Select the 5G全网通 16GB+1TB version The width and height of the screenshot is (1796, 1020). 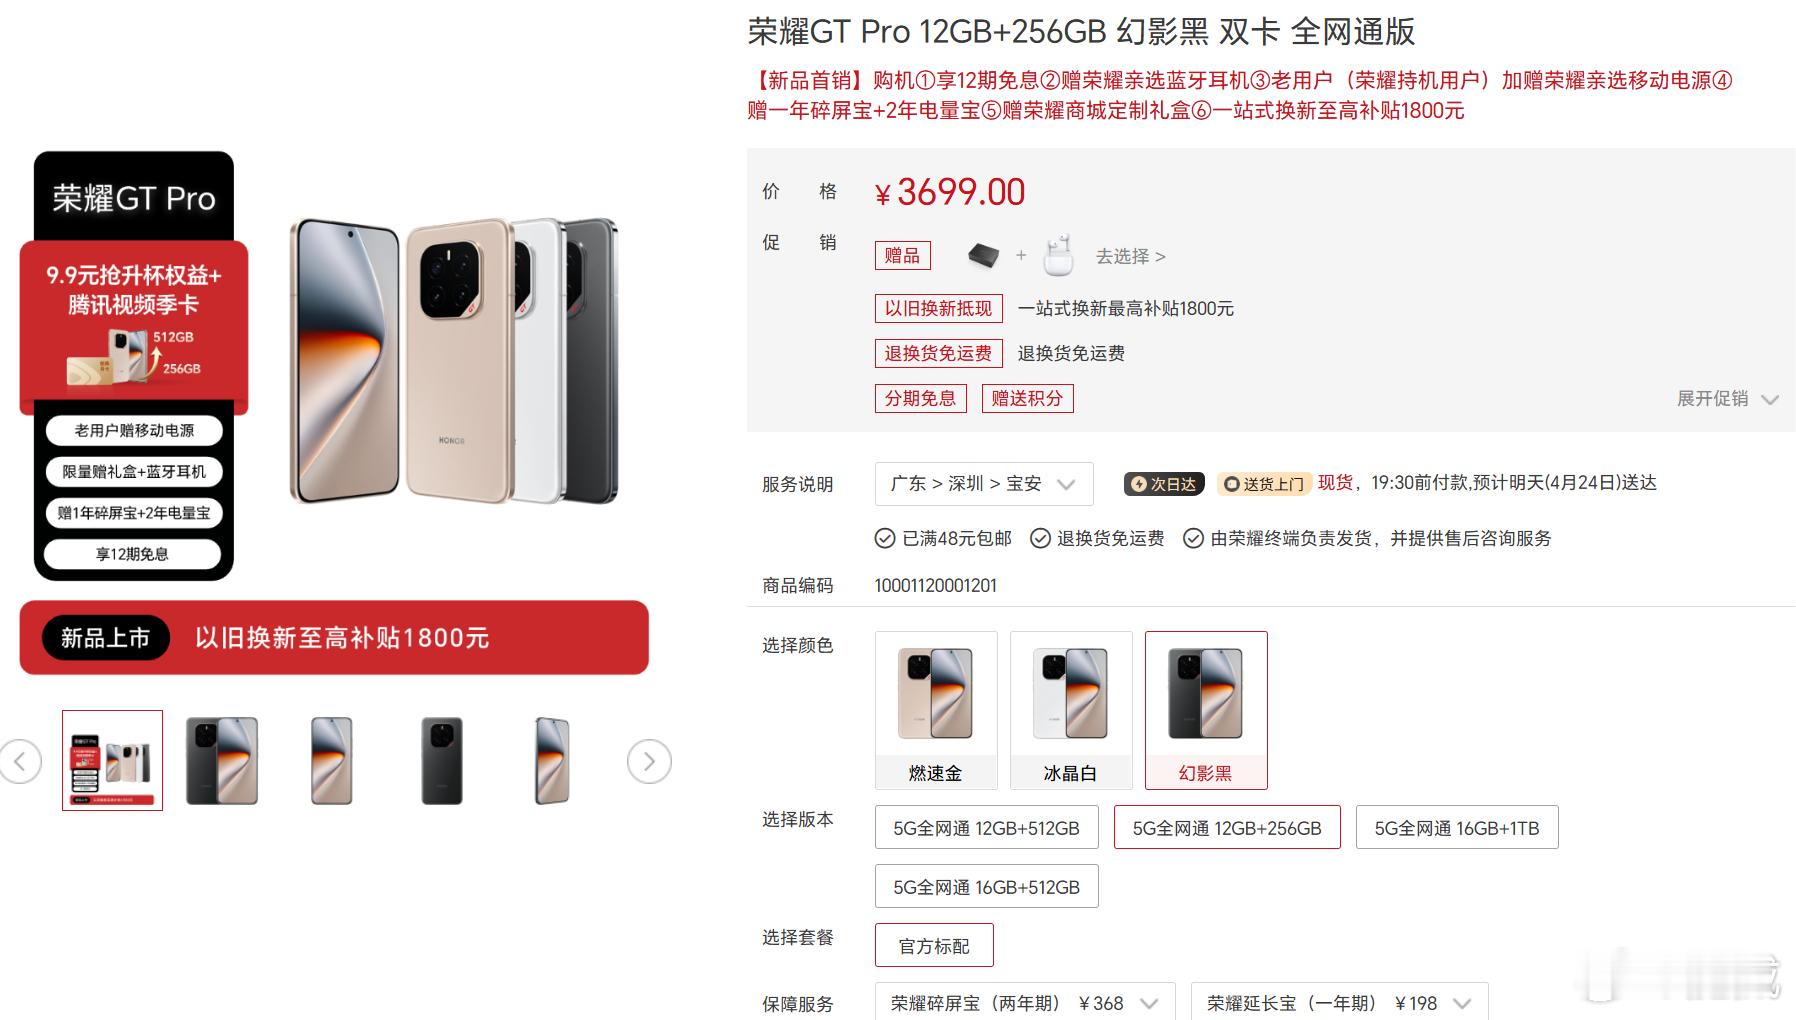(1457, 828)
